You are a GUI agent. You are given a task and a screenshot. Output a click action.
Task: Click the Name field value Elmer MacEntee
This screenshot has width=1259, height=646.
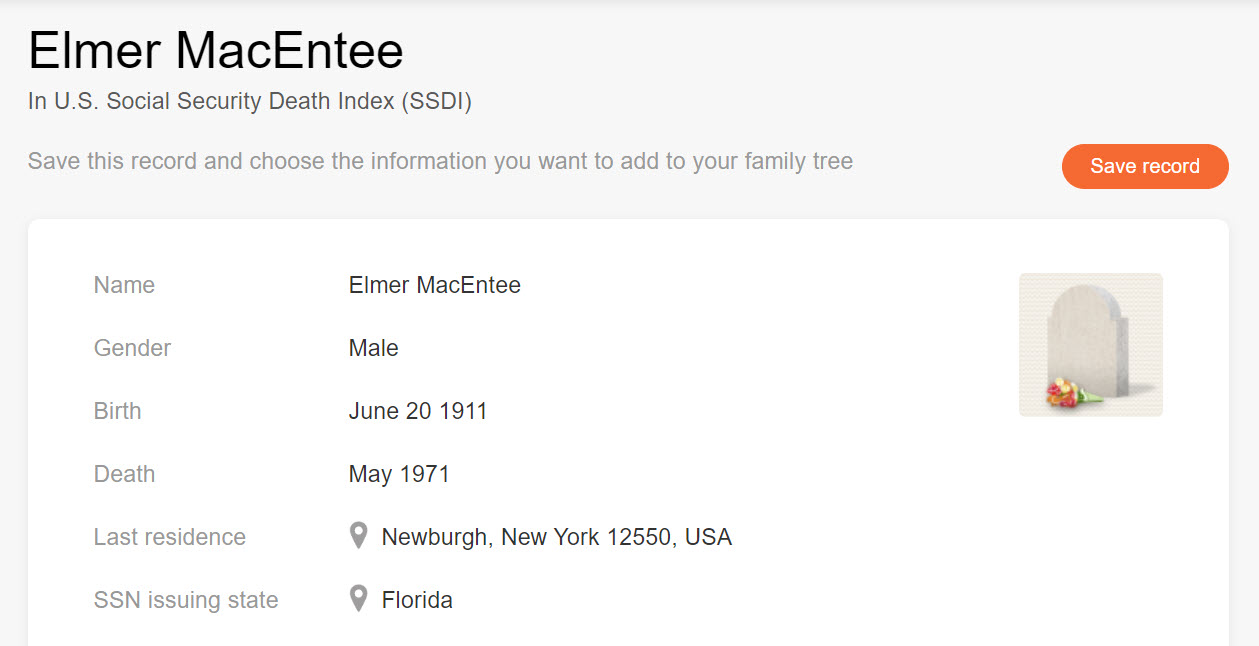coord(434,285)
